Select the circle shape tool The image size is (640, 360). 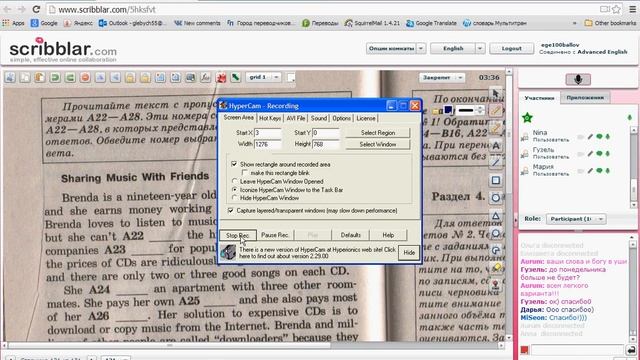(496, 198)
